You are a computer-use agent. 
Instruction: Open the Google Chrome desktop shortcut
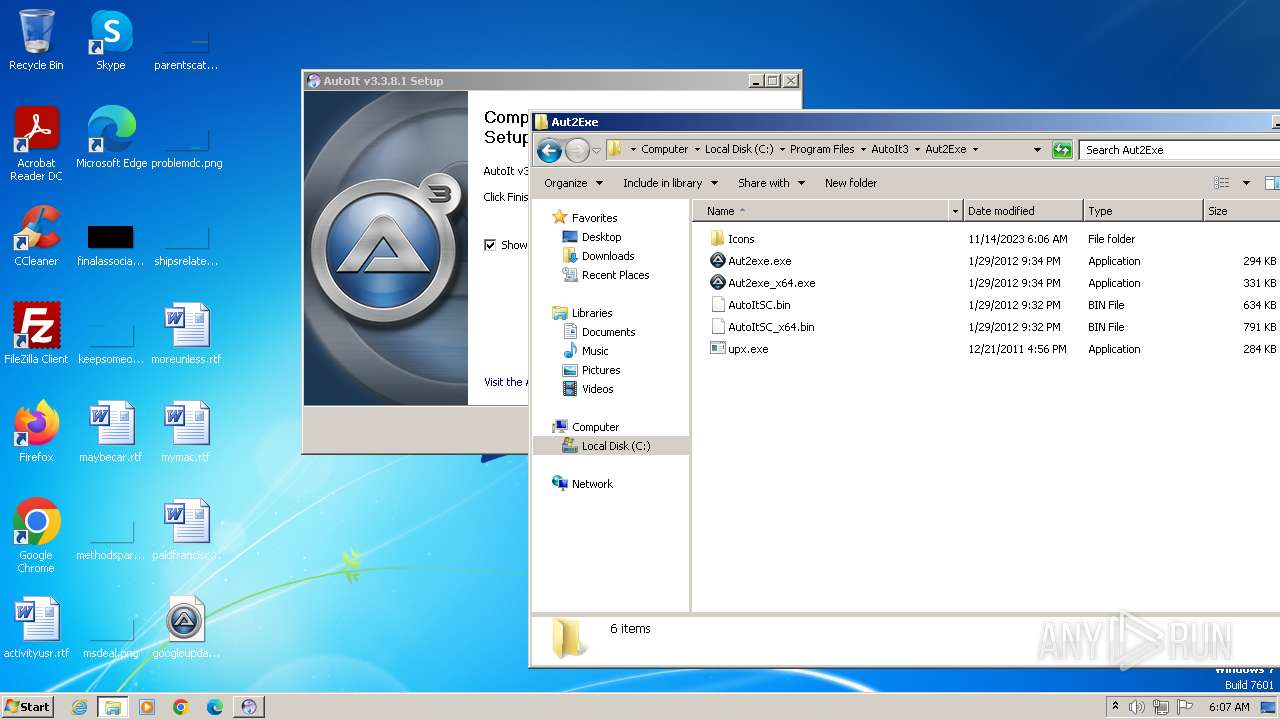coord(36,536)
